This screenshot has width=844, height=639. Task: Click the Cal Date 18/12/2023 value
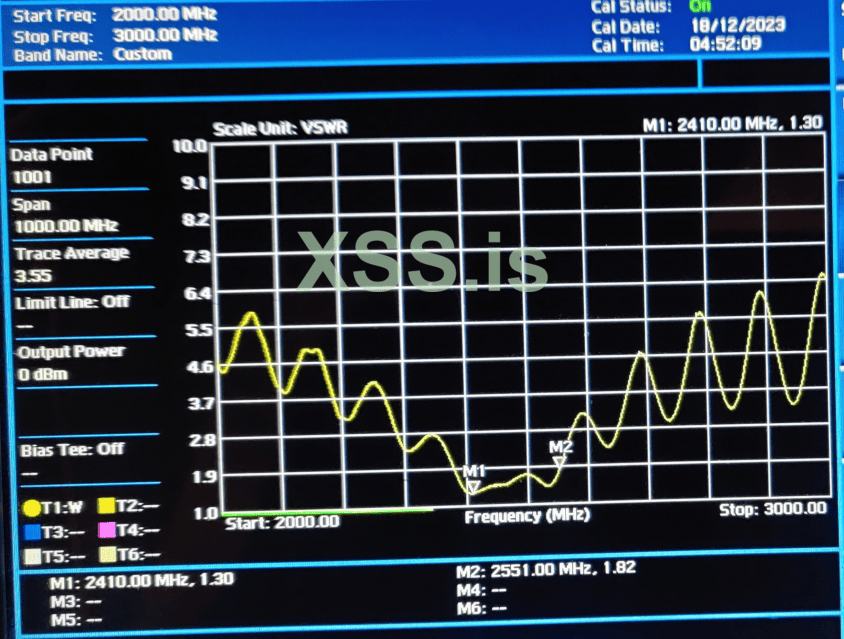tap(738, 25)
